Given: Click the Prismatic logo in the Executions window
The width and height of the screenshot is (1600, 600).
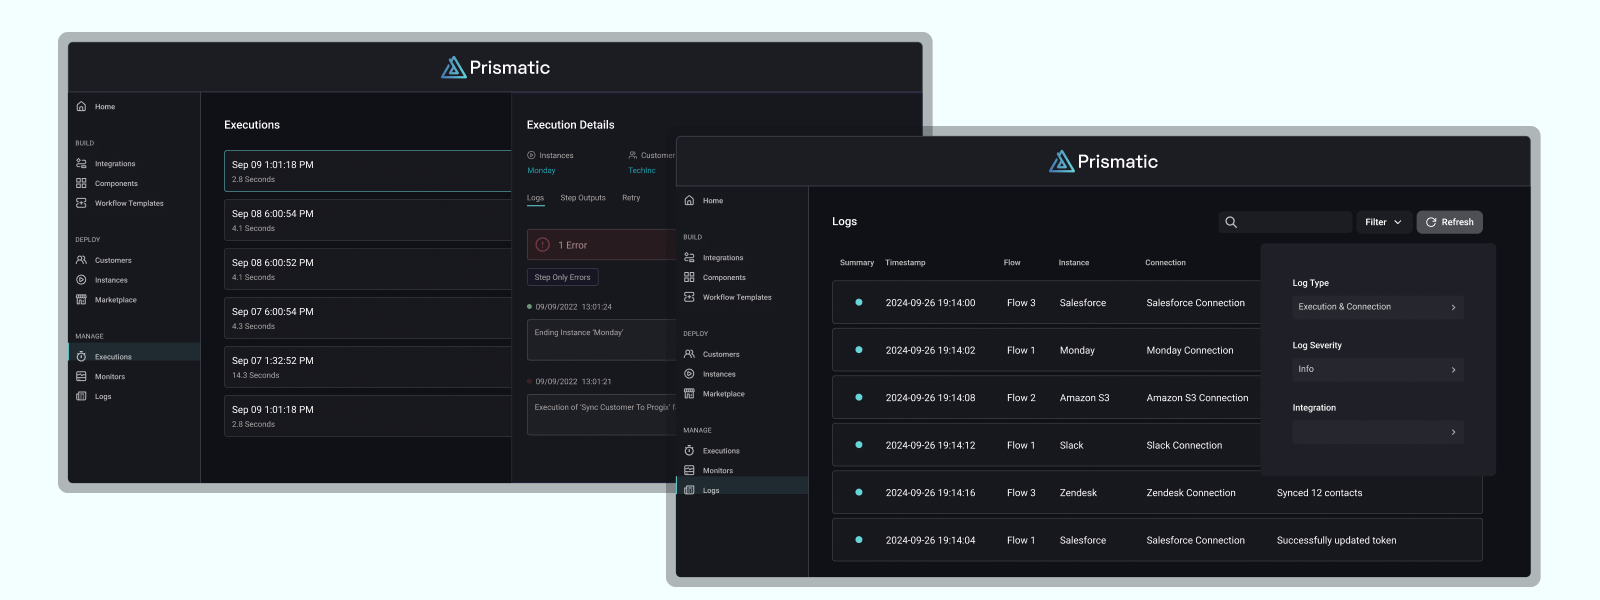Looking at the screenshot, I should [495, 67].
